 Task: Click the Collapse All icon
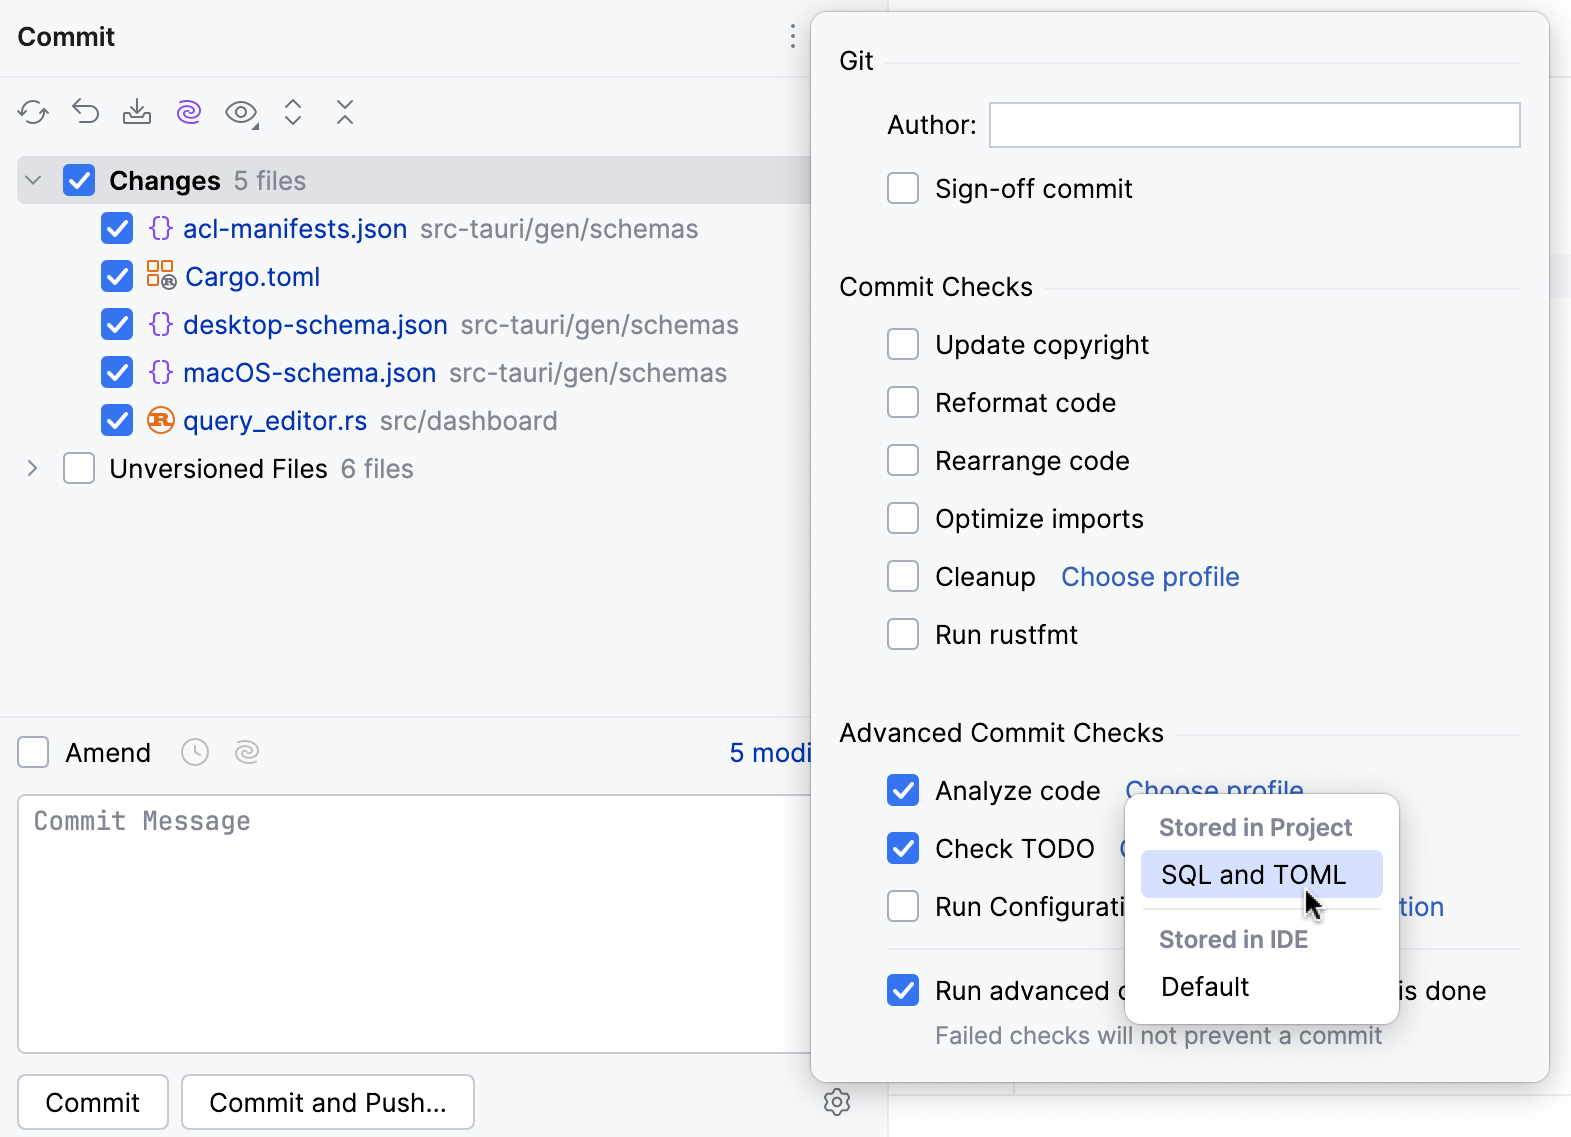tap(345, 112)
